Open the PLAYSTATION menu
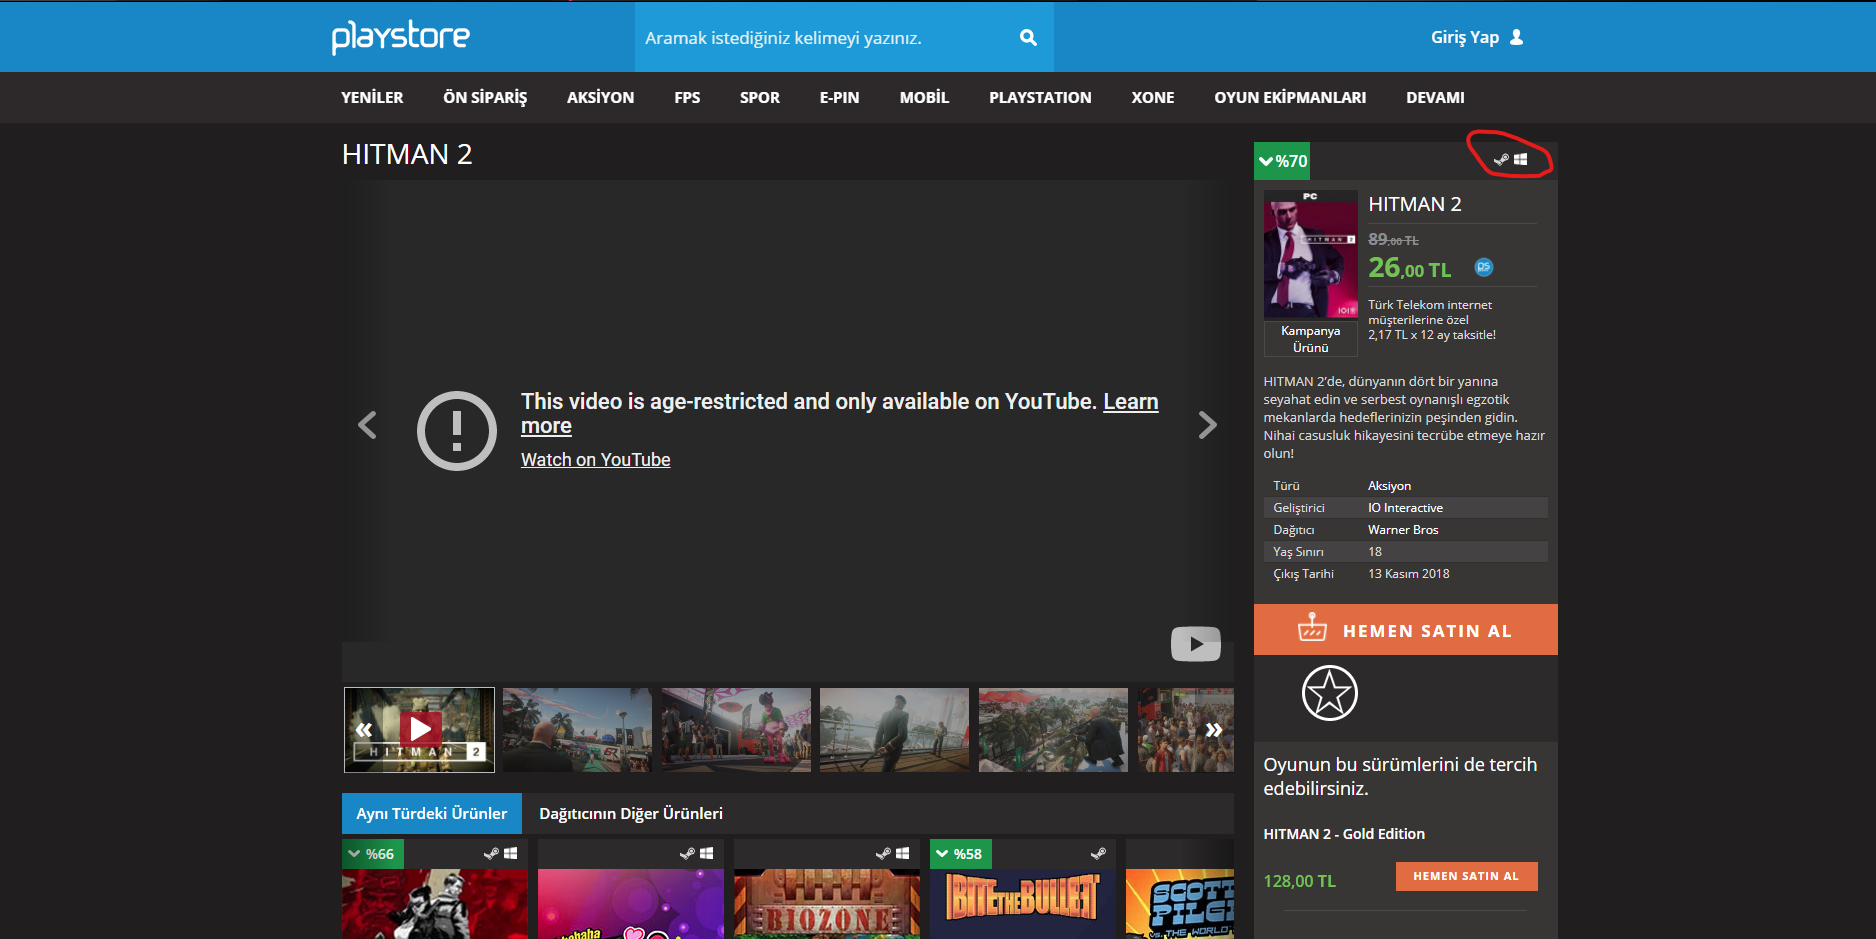The width and height of the screenshot is (1876, 939). tap(1040, 97)
